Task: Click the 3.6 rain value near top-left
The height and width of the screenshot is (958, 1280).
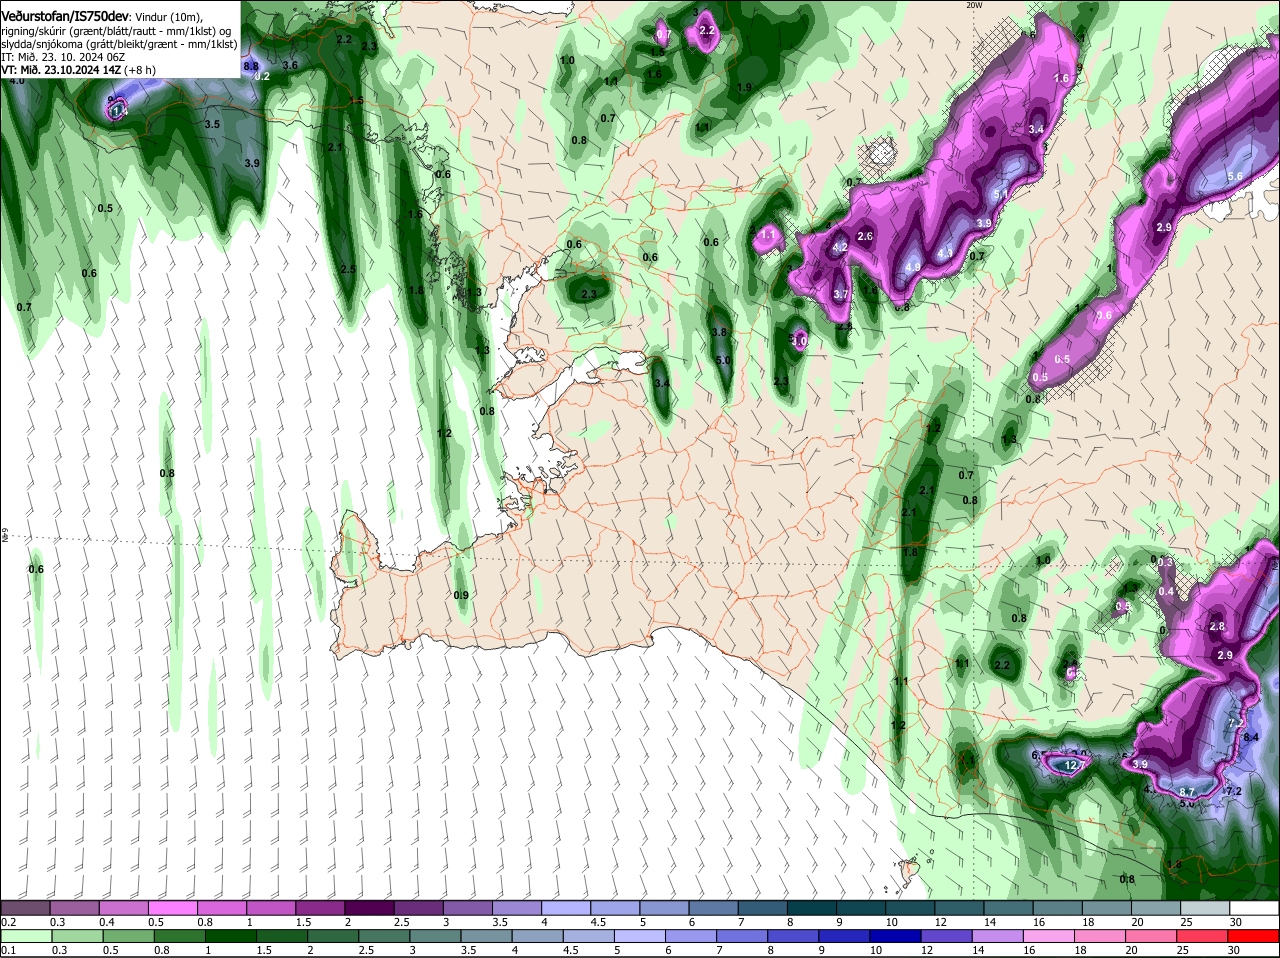Action: click(290, 65)
